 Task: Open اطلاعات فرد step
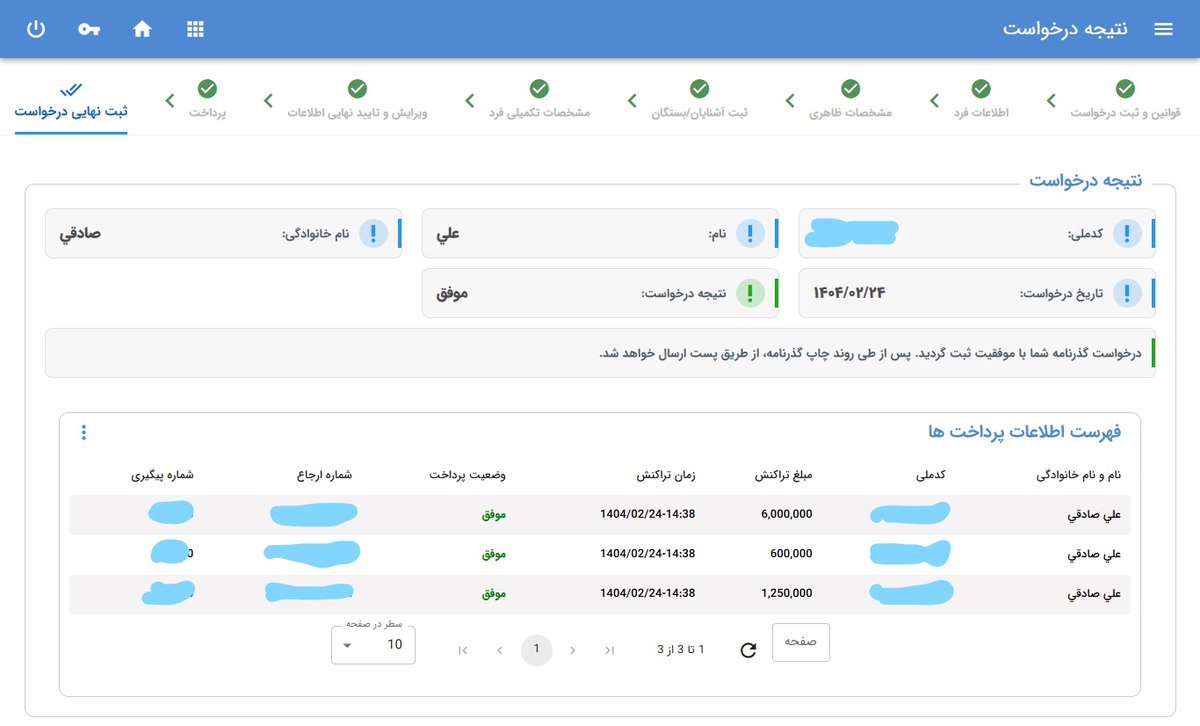[x=981, y=113]
